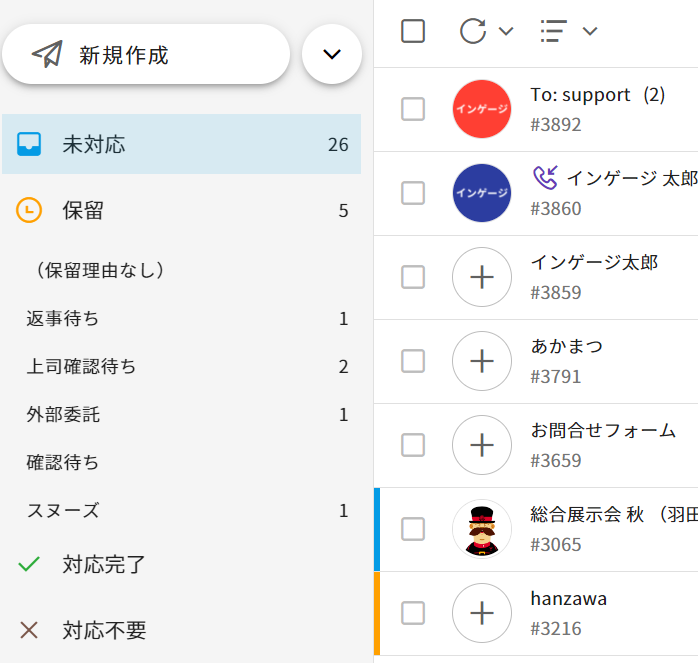Click the plus avatar beside インゲージ太郎 #3859

[x=482, y=277]
